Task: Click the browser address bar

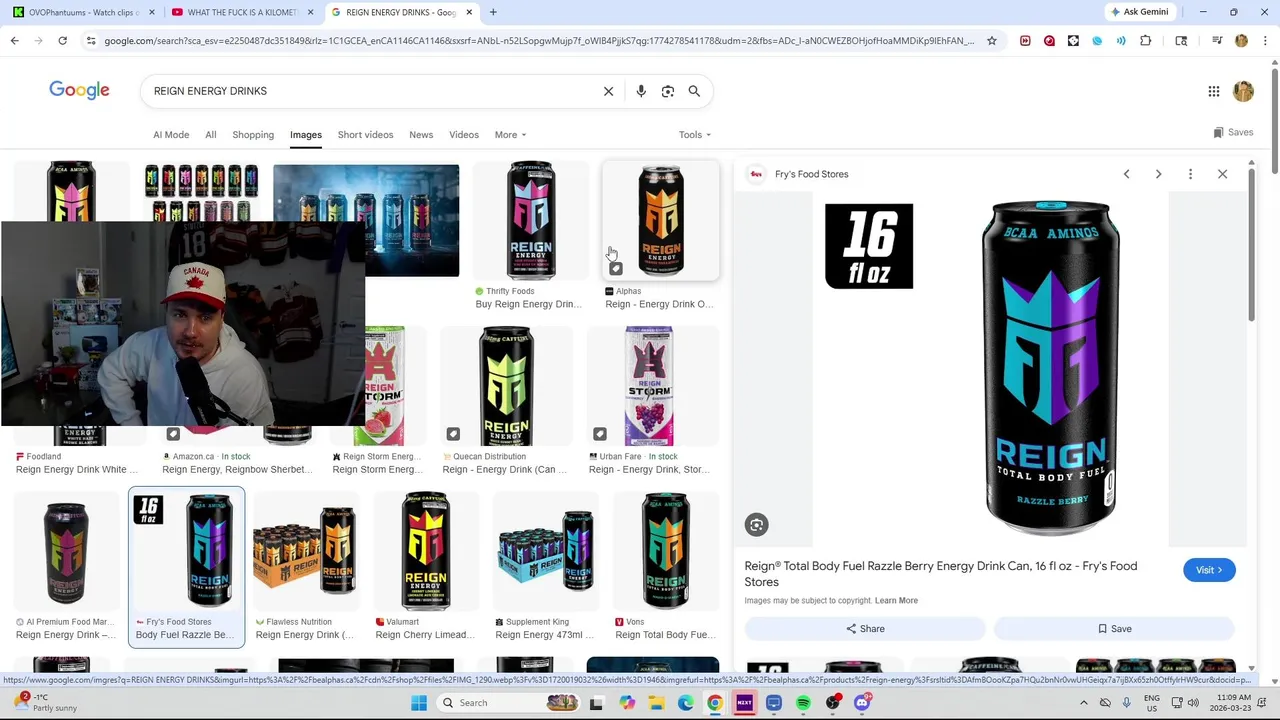Action: (540, 41)
